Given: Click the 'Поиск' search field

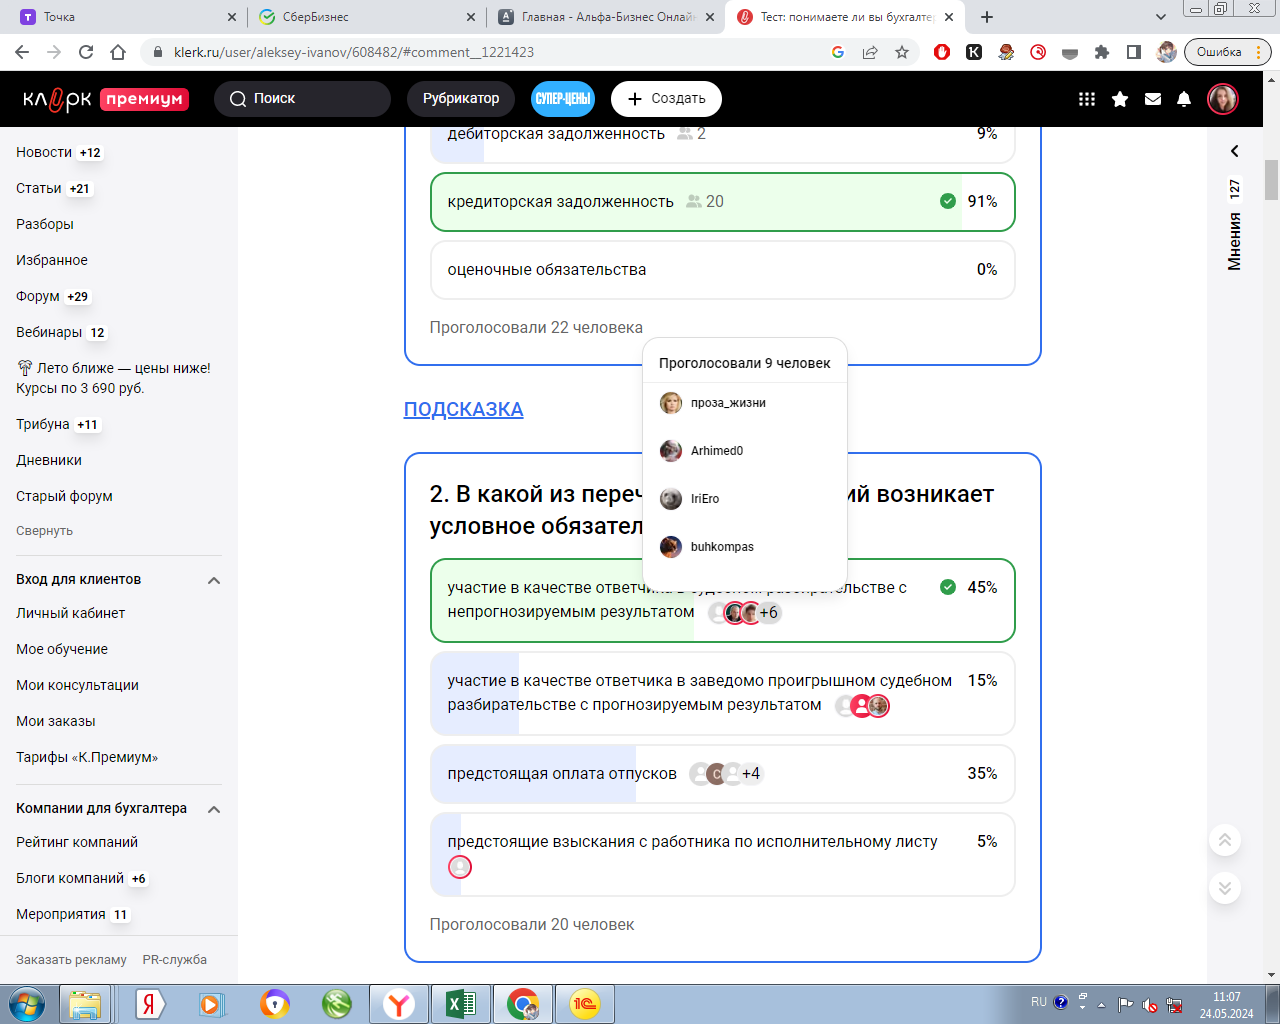Looking at the screenshot, I should pyautogui.click(x=302, y=99).
